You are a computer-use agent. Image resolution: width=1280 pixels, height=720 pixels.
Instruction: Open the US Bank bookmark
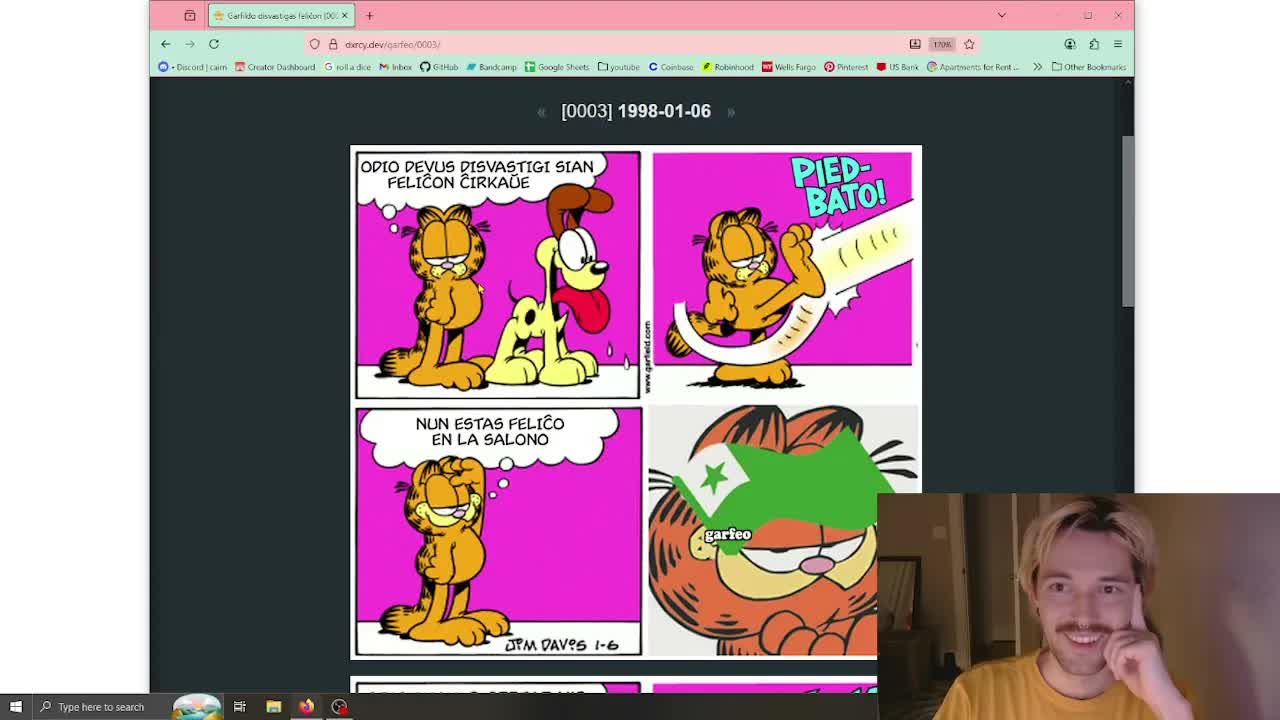pyautogui.click(x=897, y=67)
